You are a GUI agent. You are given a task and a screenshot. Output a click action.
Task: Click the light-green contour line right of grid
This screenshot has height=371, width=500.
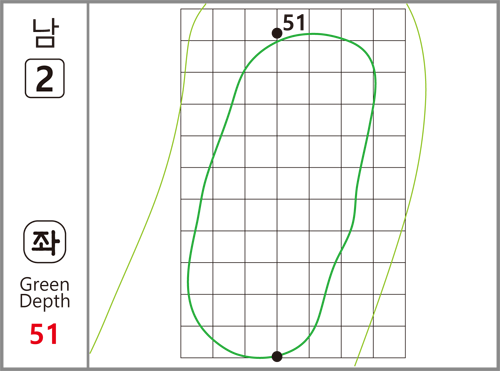click(406, 217)
